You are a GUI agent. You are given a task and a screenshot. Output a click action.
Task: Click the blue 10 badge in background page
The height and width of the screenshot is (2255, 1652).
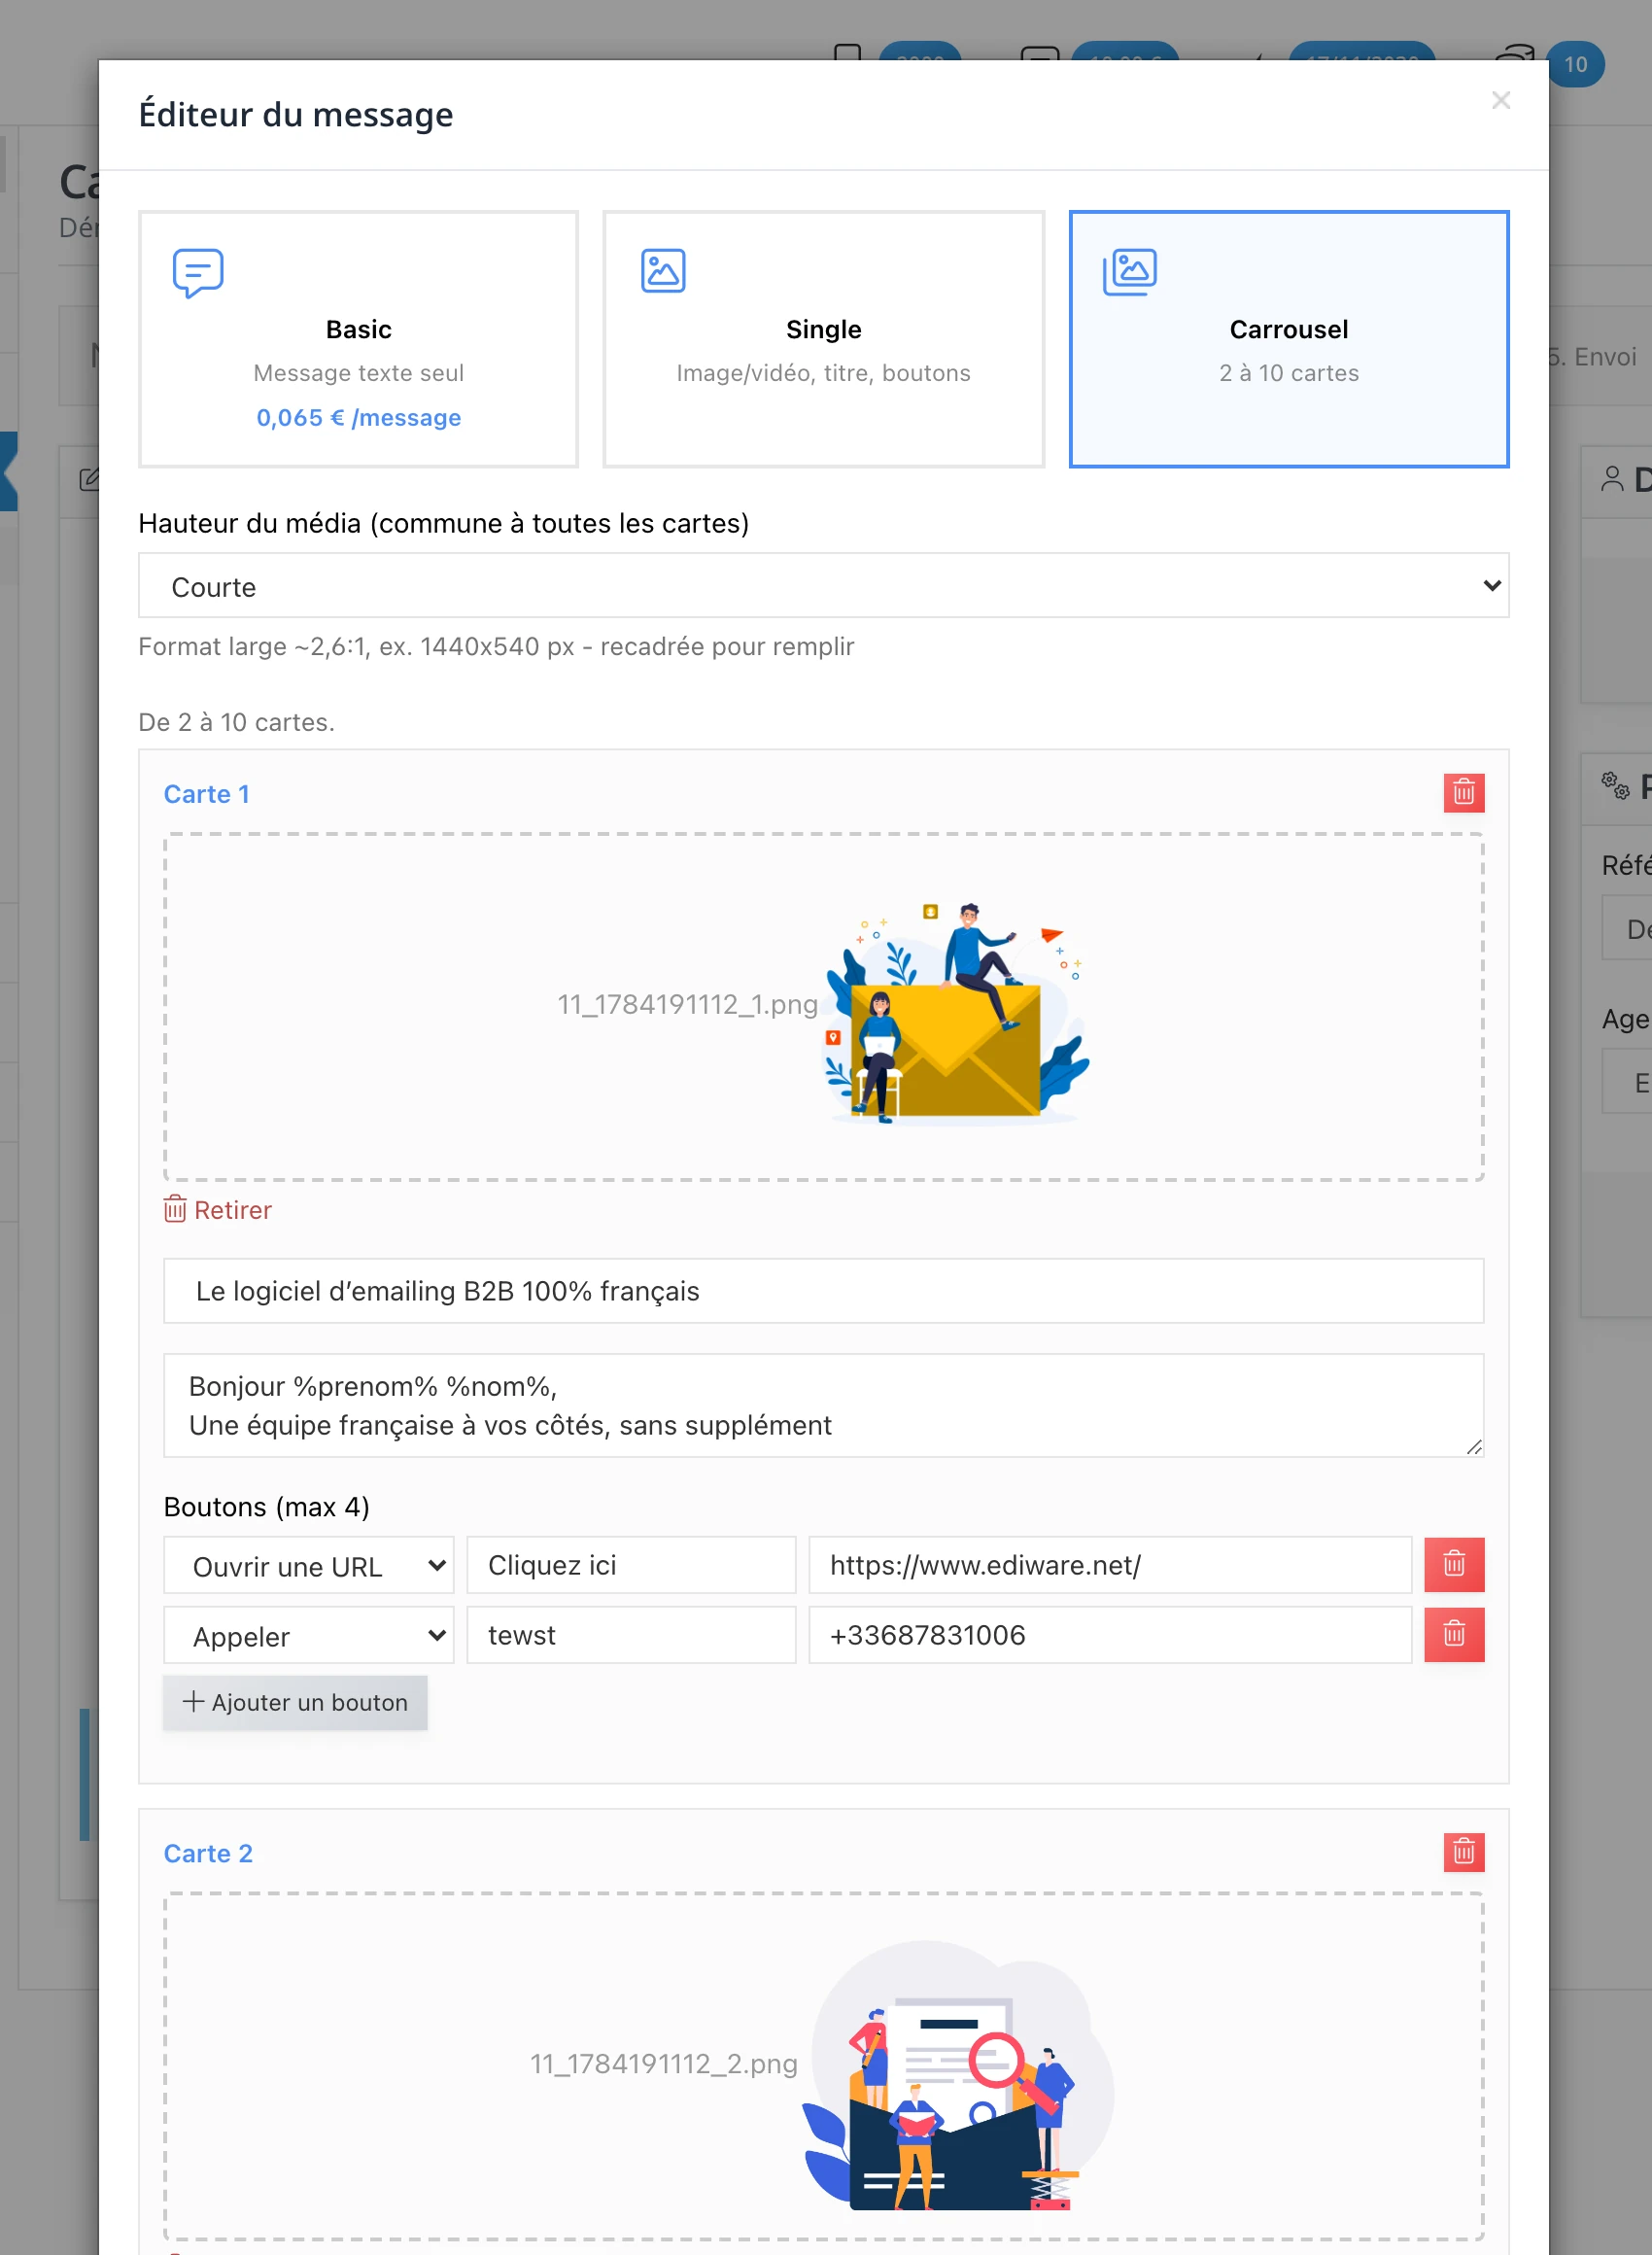[x=1575, y=65]
